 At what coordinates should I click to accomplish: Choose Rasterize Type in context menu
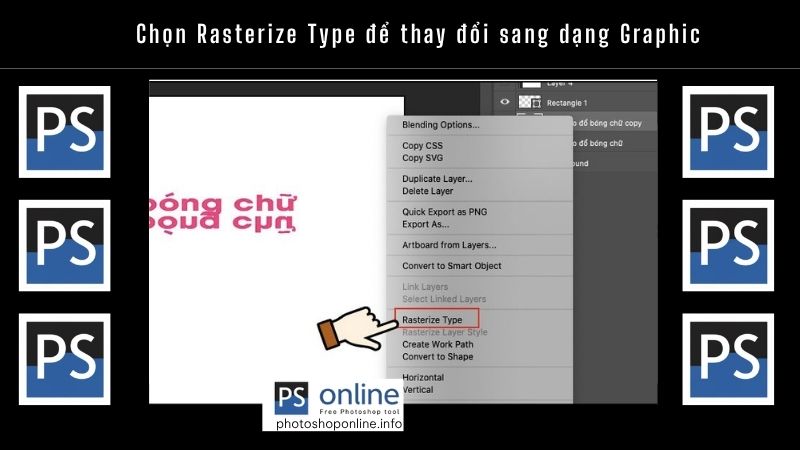point(432,320)
